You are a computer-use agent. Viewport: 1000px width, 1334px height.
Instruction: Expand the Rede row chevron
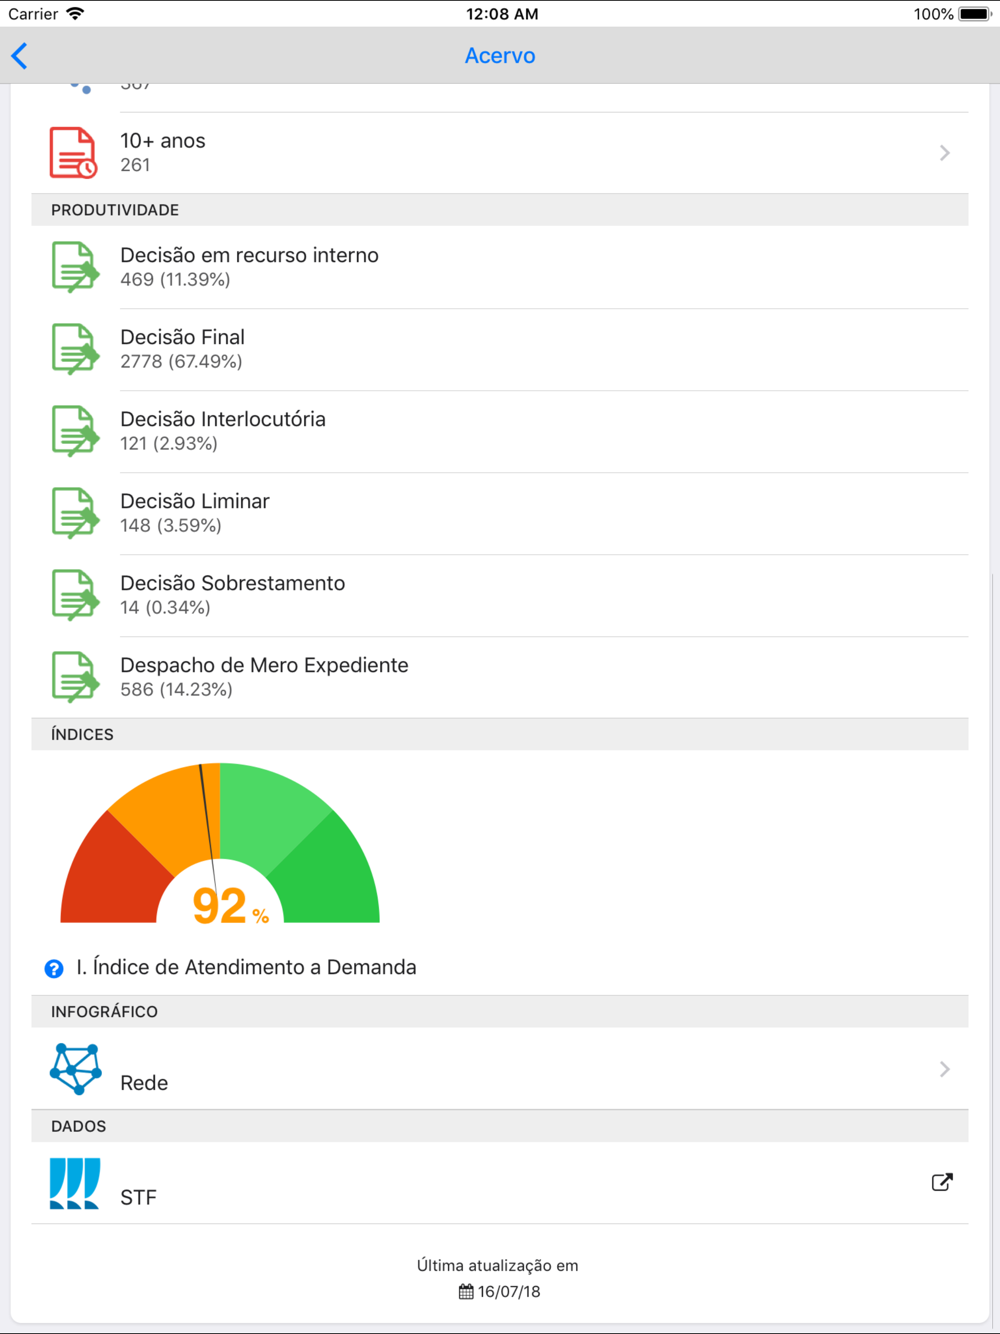945,1069
